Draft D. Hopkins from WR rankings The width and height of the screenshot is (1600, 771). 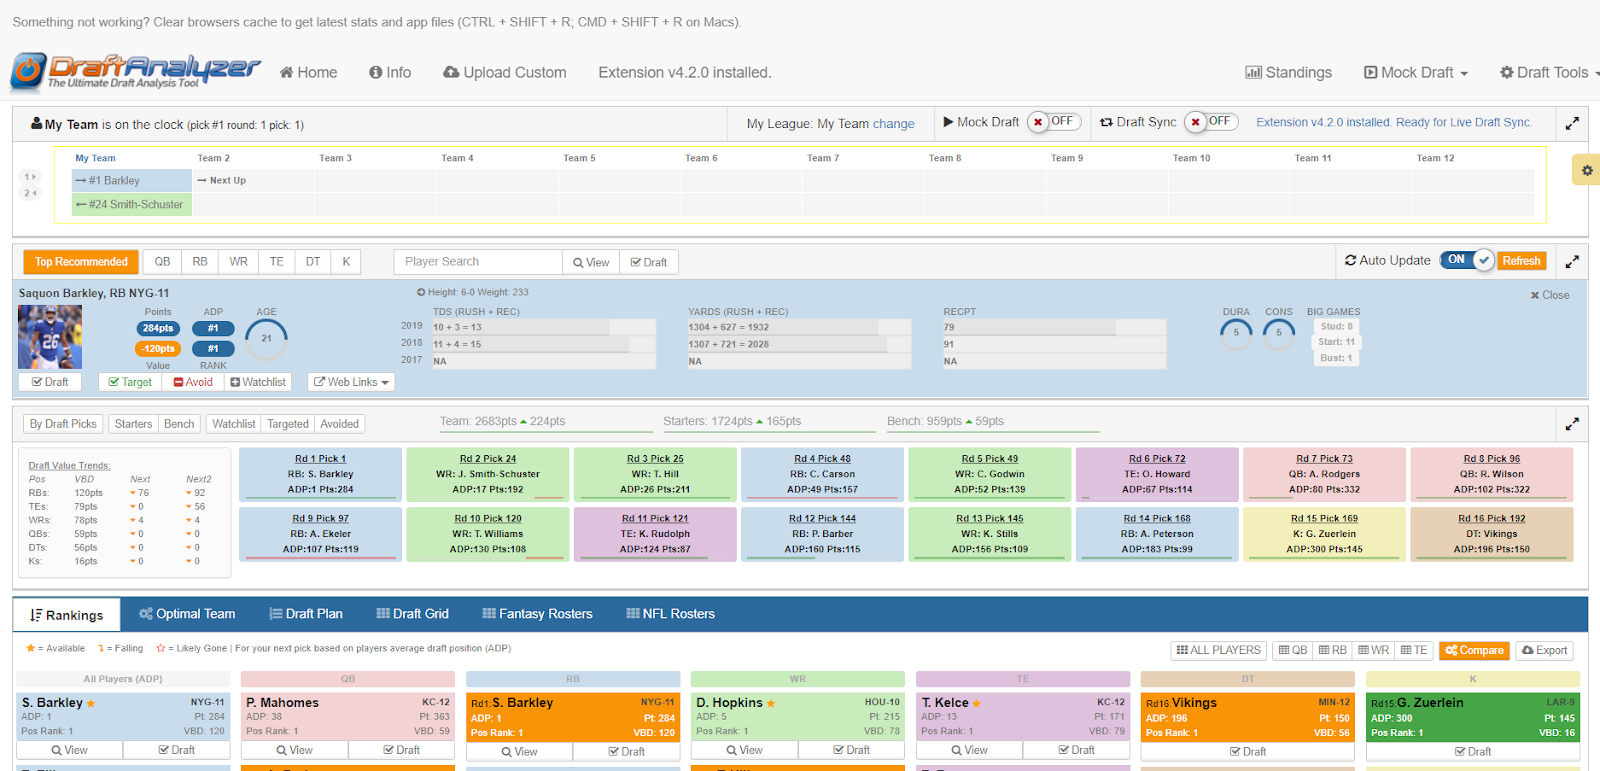[x=850, y=750]
